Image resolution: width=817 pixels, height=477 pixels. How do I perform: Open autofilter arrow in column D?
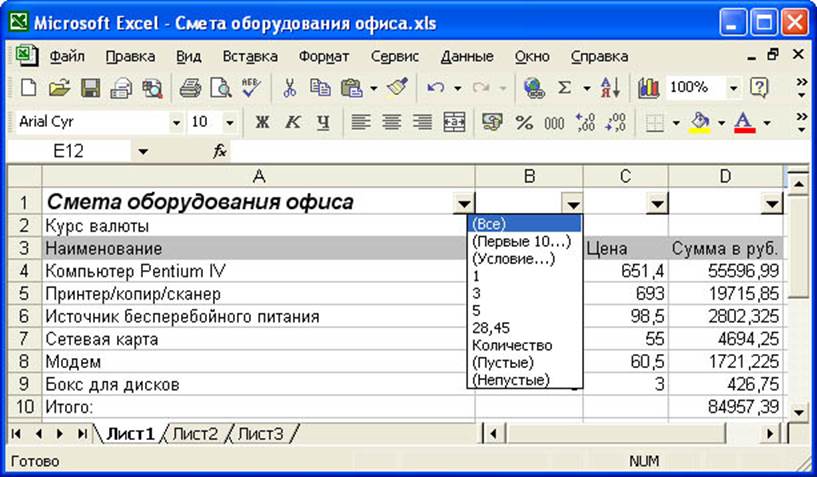[772, 203]
